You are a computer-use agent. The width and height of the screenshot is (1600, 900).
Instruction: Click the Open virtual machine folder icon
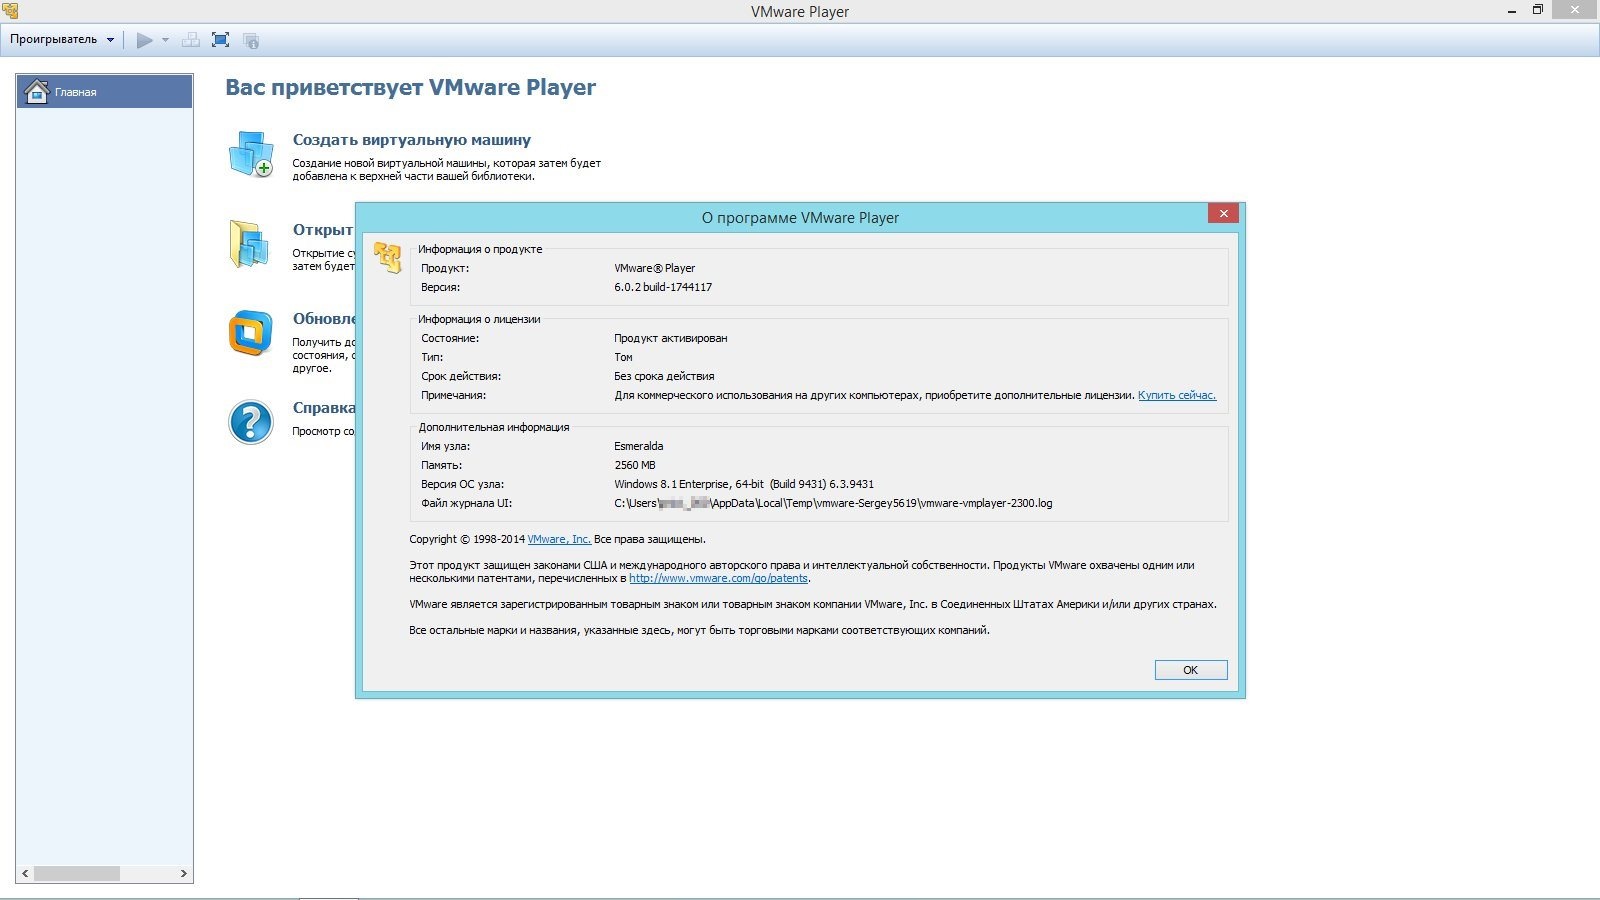pyautogui.click(x=249, y=244)
